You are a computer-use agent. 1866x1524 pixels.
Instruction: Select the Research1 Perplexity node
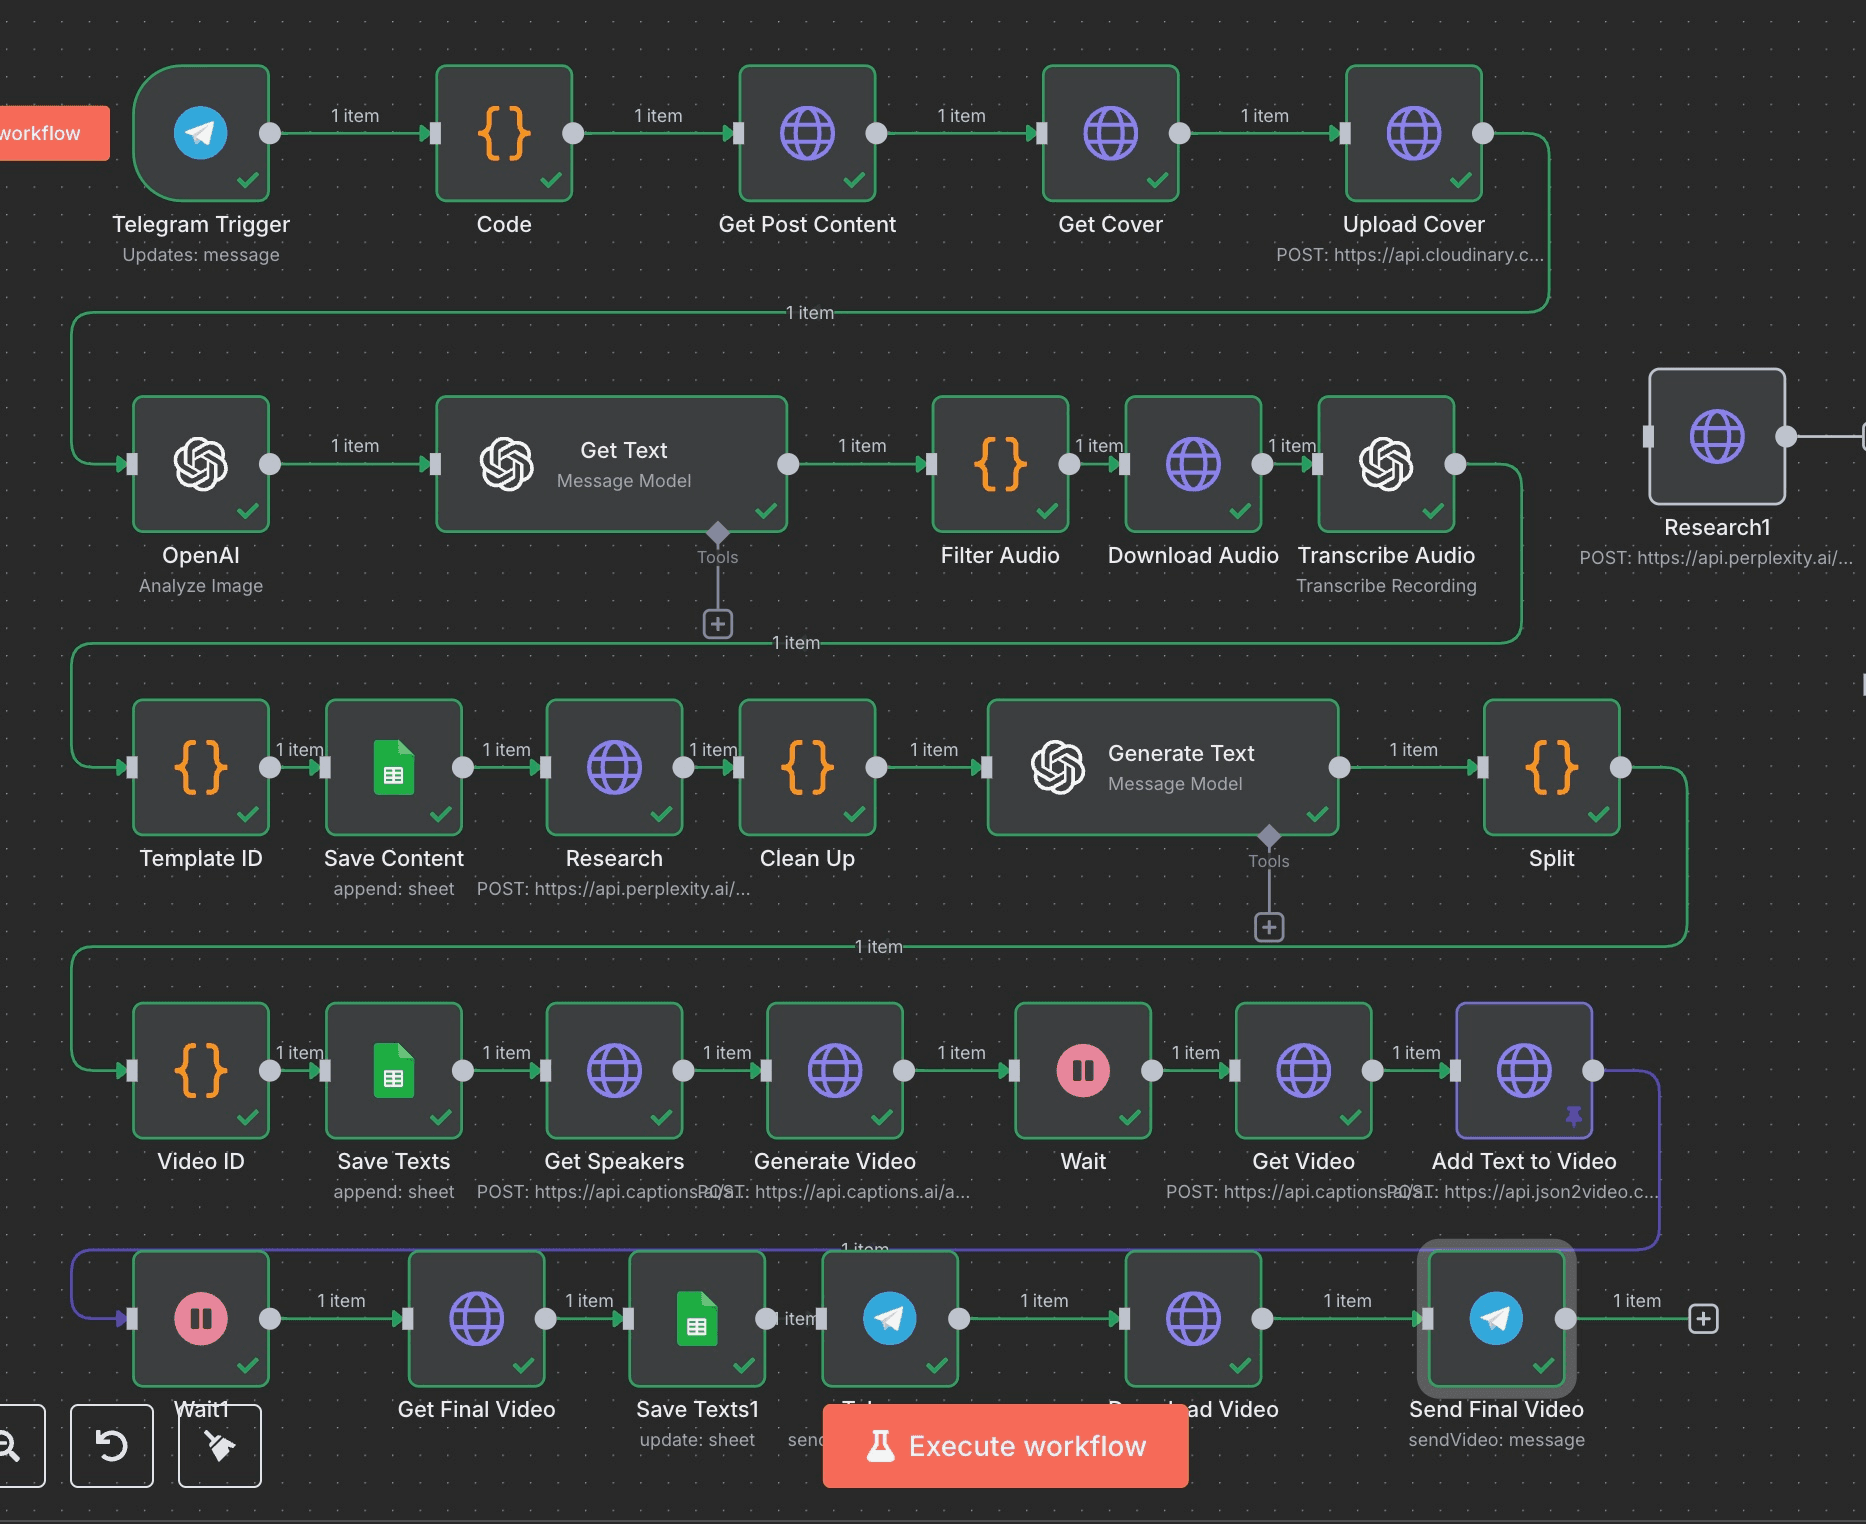[1715, 437]
